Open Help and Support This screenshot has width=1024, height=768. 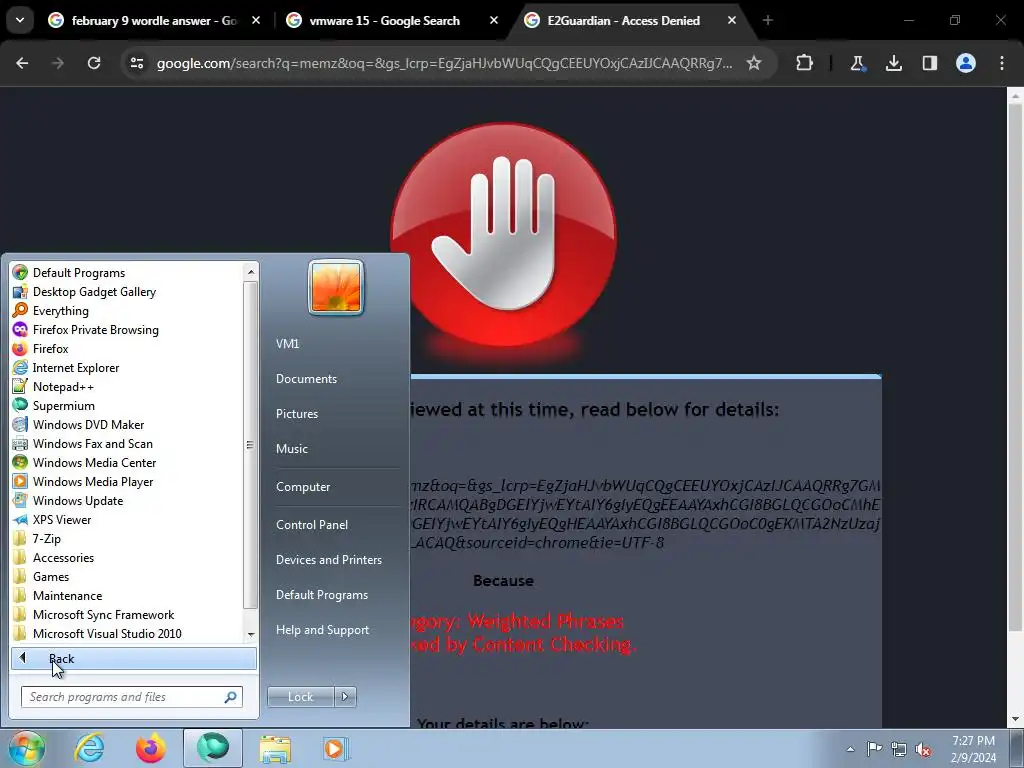pyautogui.click(x=322, y=630)
